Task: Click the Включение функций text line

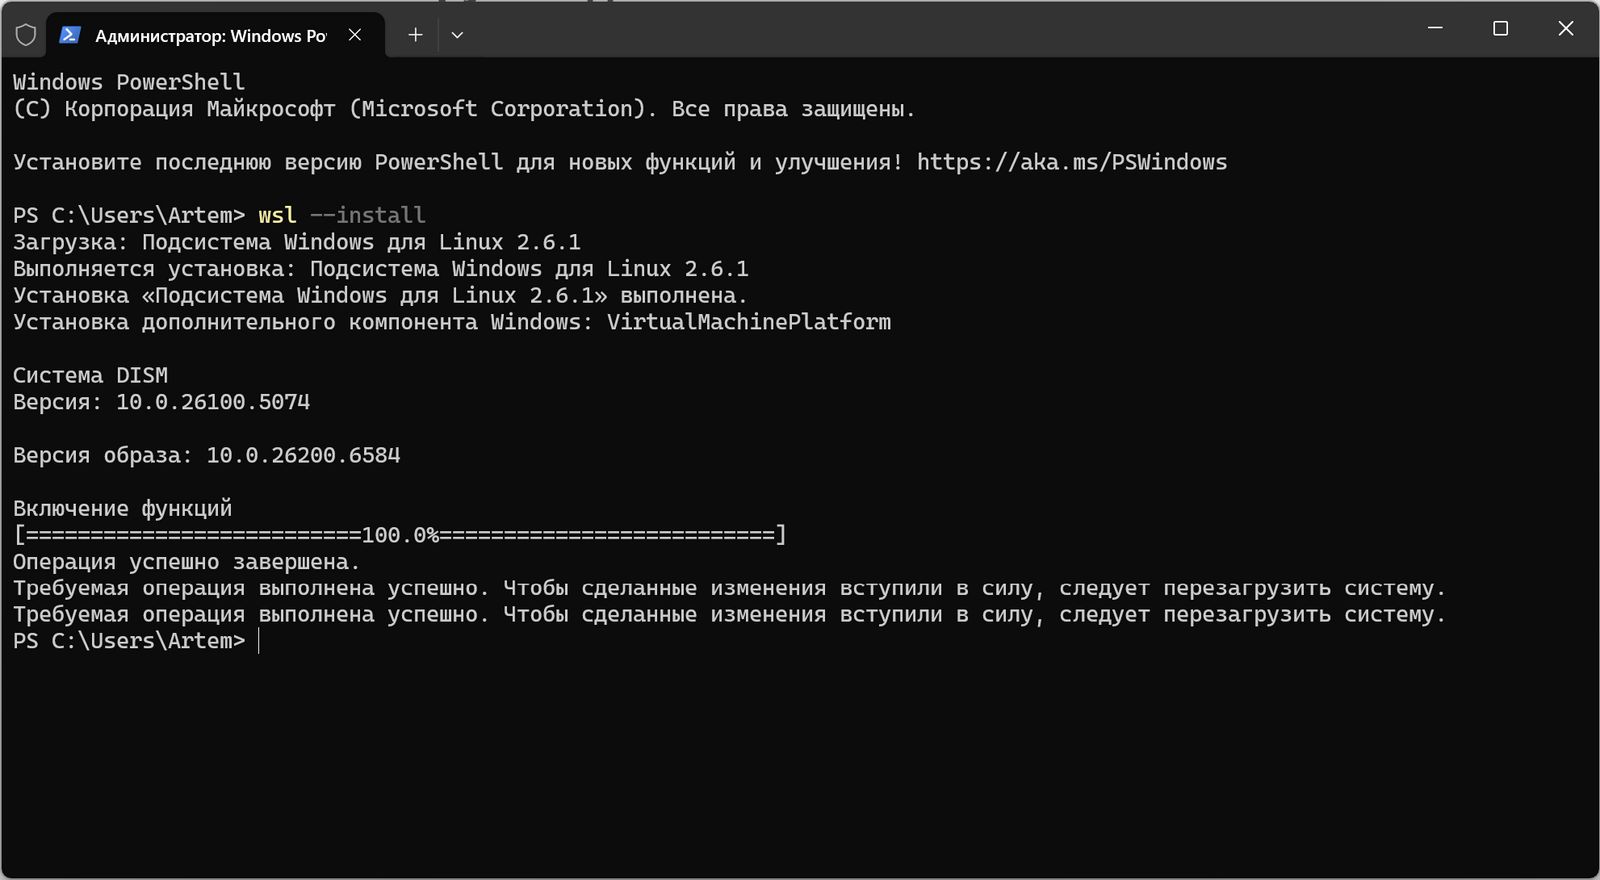Action: (x=122, y=508)
